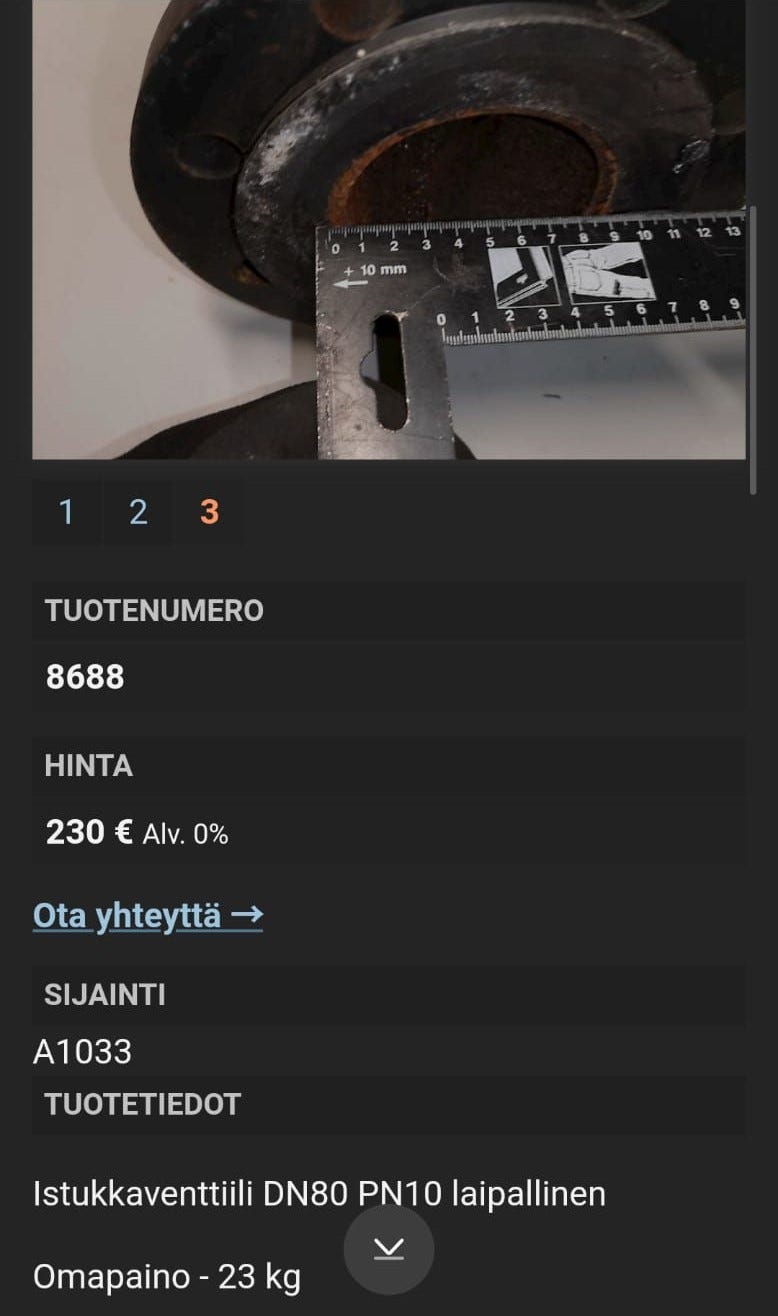Click the Omapaino - 23 kg line
This screenshot has width=778, height=1316.
pos(167,1277)
